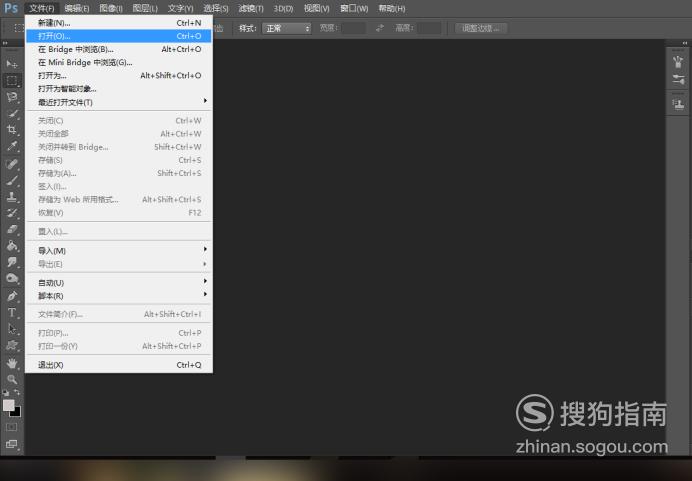Open the 选择(S) menu
The width and height of the screenshot is (692, 481).
pyautogui.click(x=216, y=8)
